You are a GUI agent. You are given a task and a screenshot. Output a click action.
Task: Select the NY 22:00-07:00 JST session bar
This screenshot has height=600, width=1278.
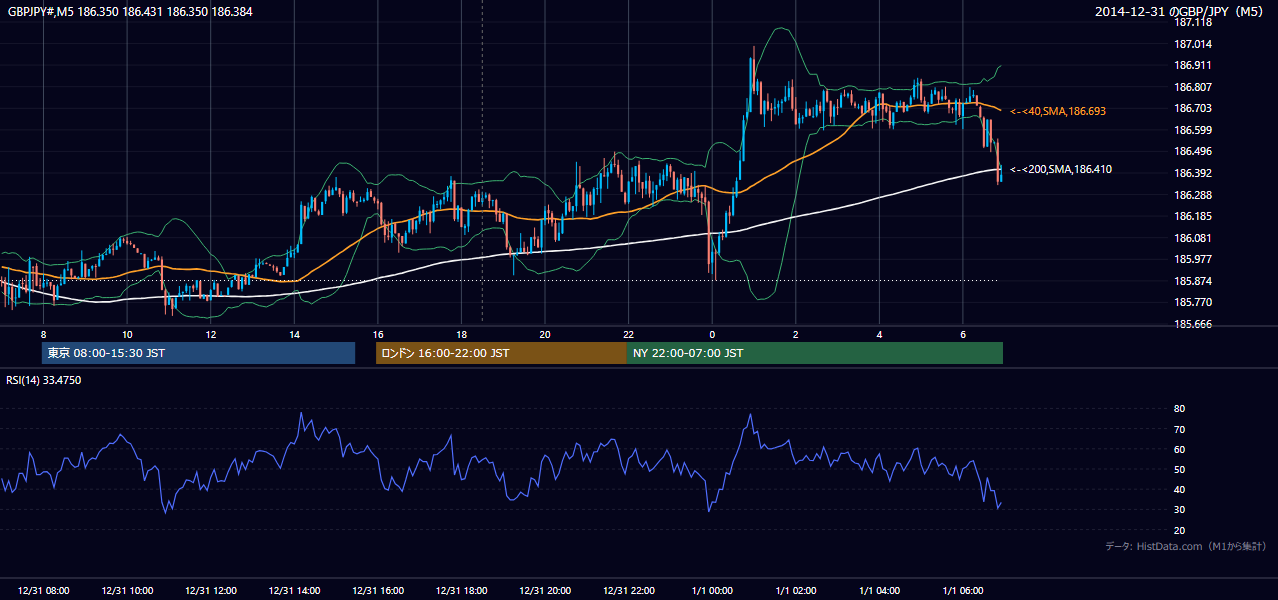(x=815, y=353)
